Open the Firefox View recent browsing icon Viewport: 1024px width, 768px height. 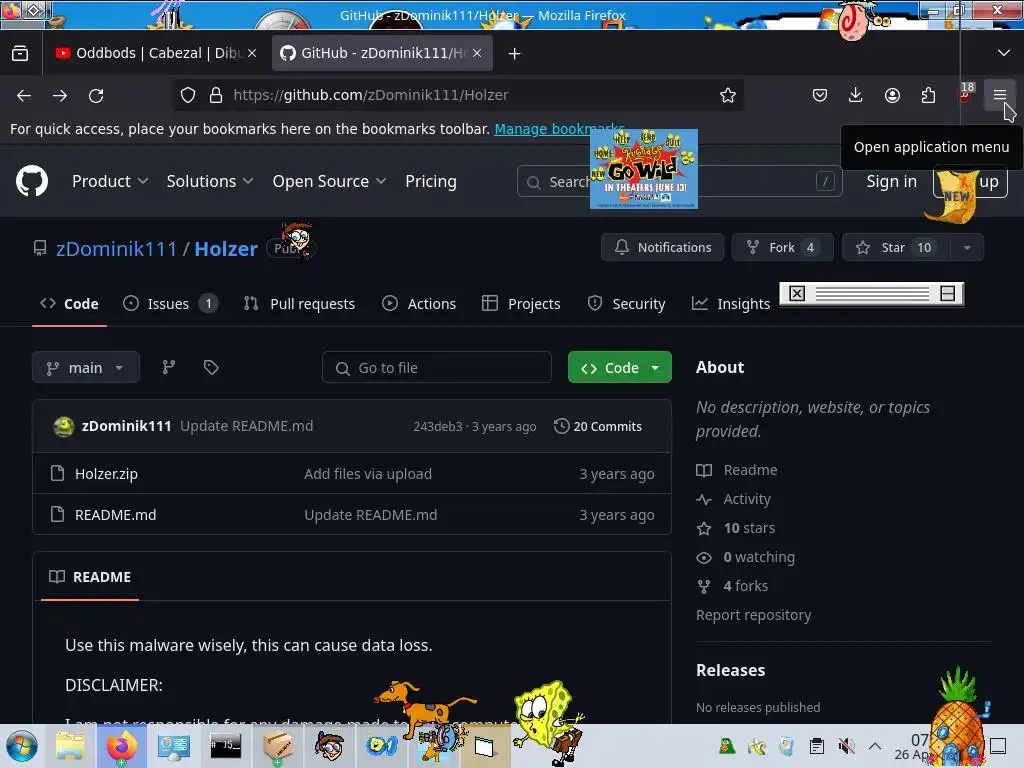pyautogui.click(x=20, y=54)
